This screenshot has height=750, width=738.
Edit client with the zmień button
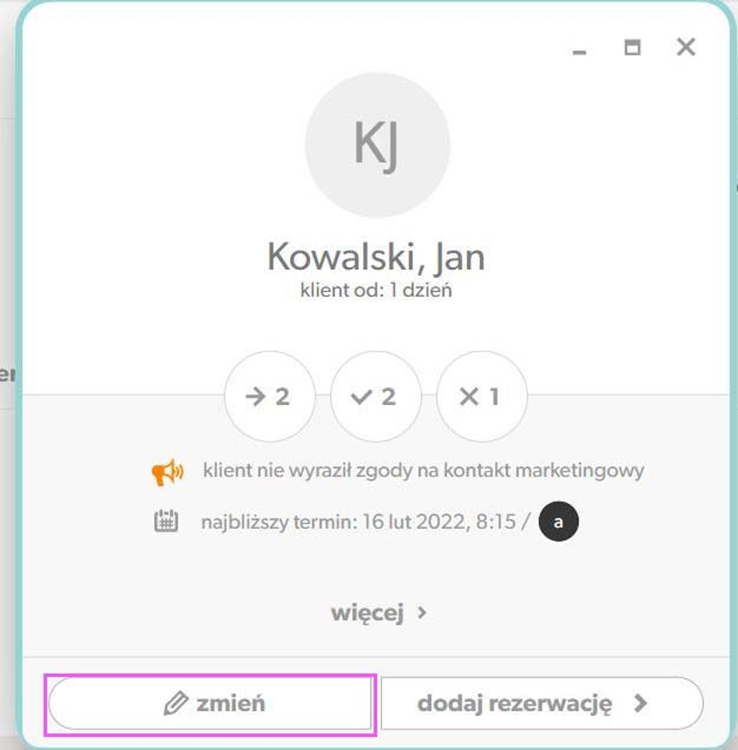point(210,703)
